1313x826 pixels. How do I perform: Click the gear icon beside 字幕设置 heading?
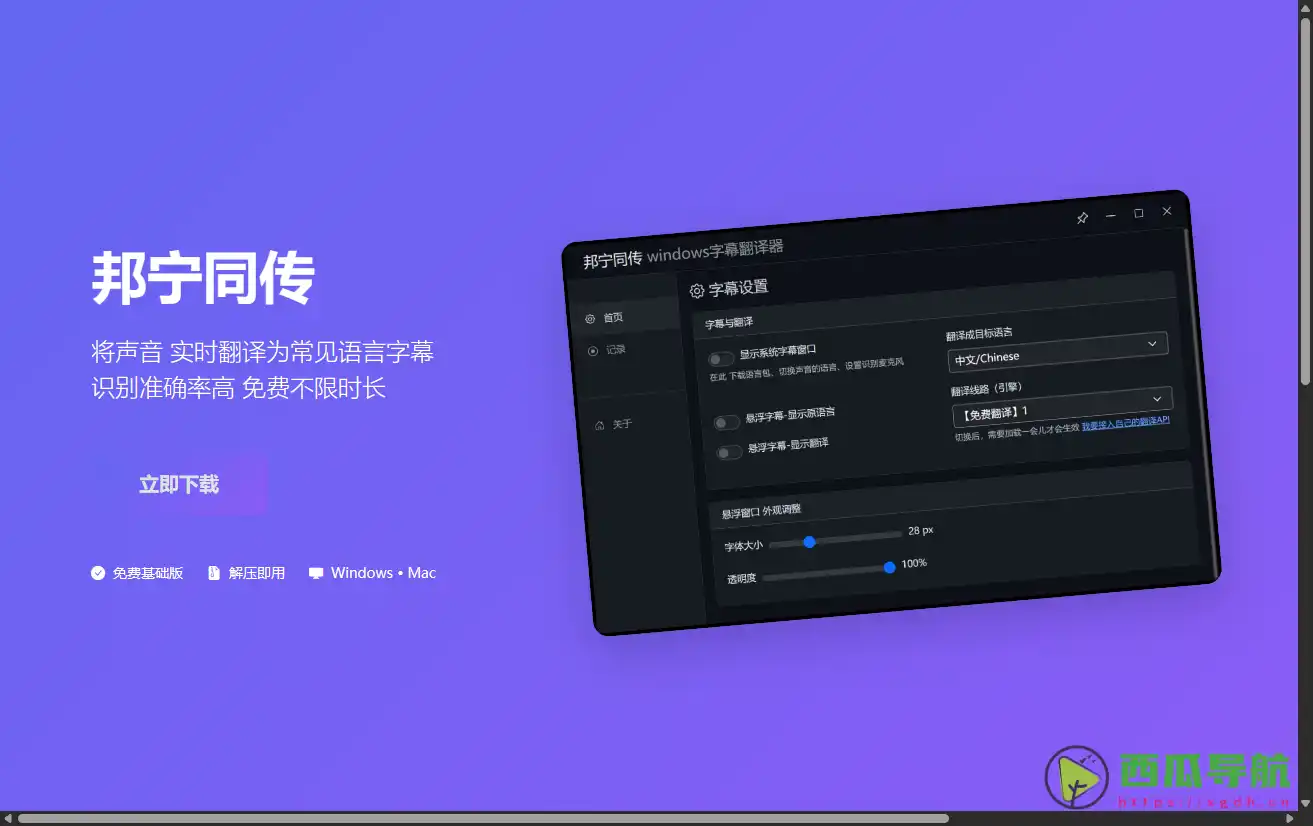tap(697, 289)
